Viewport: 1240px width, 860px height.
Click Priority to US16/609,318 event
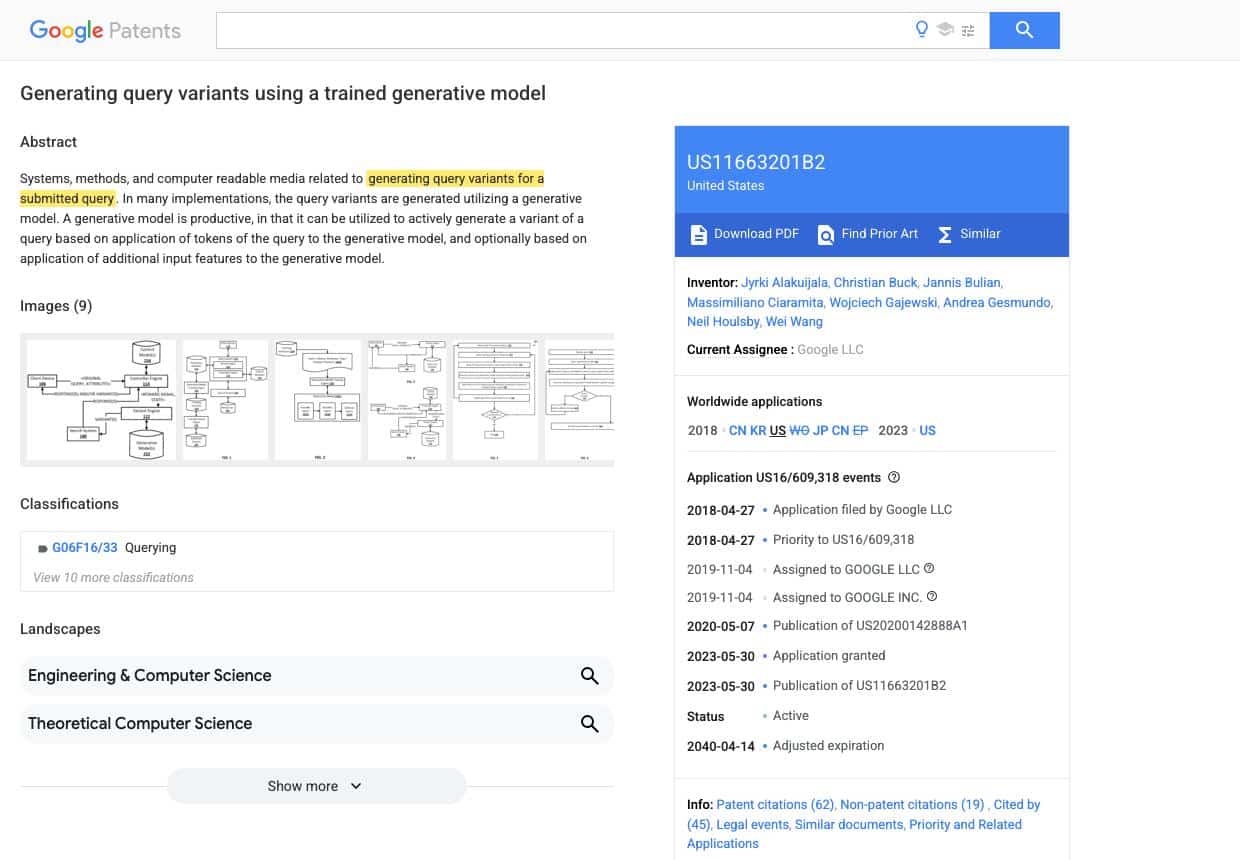click(x=843, y=539)
